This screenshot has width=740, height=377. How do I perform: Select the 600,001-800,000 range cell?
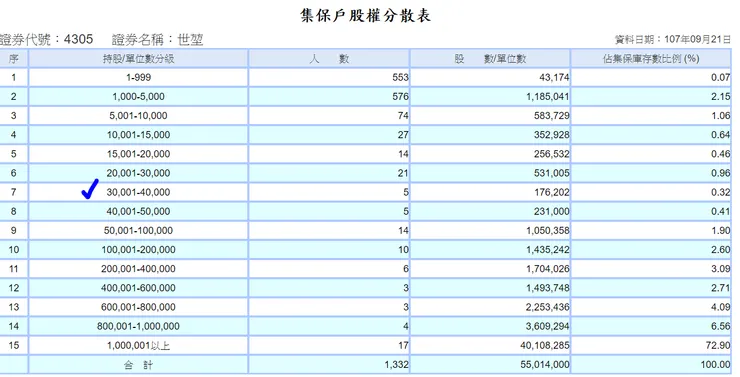click(138, 307)
